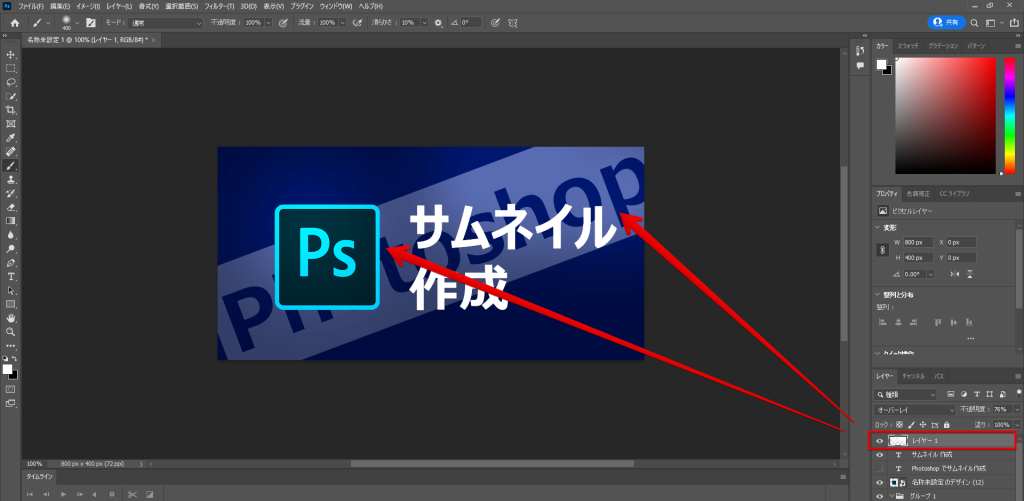Click the export share icon top right
Screen dimensions: 1024x501
(x=1014, y=22)
